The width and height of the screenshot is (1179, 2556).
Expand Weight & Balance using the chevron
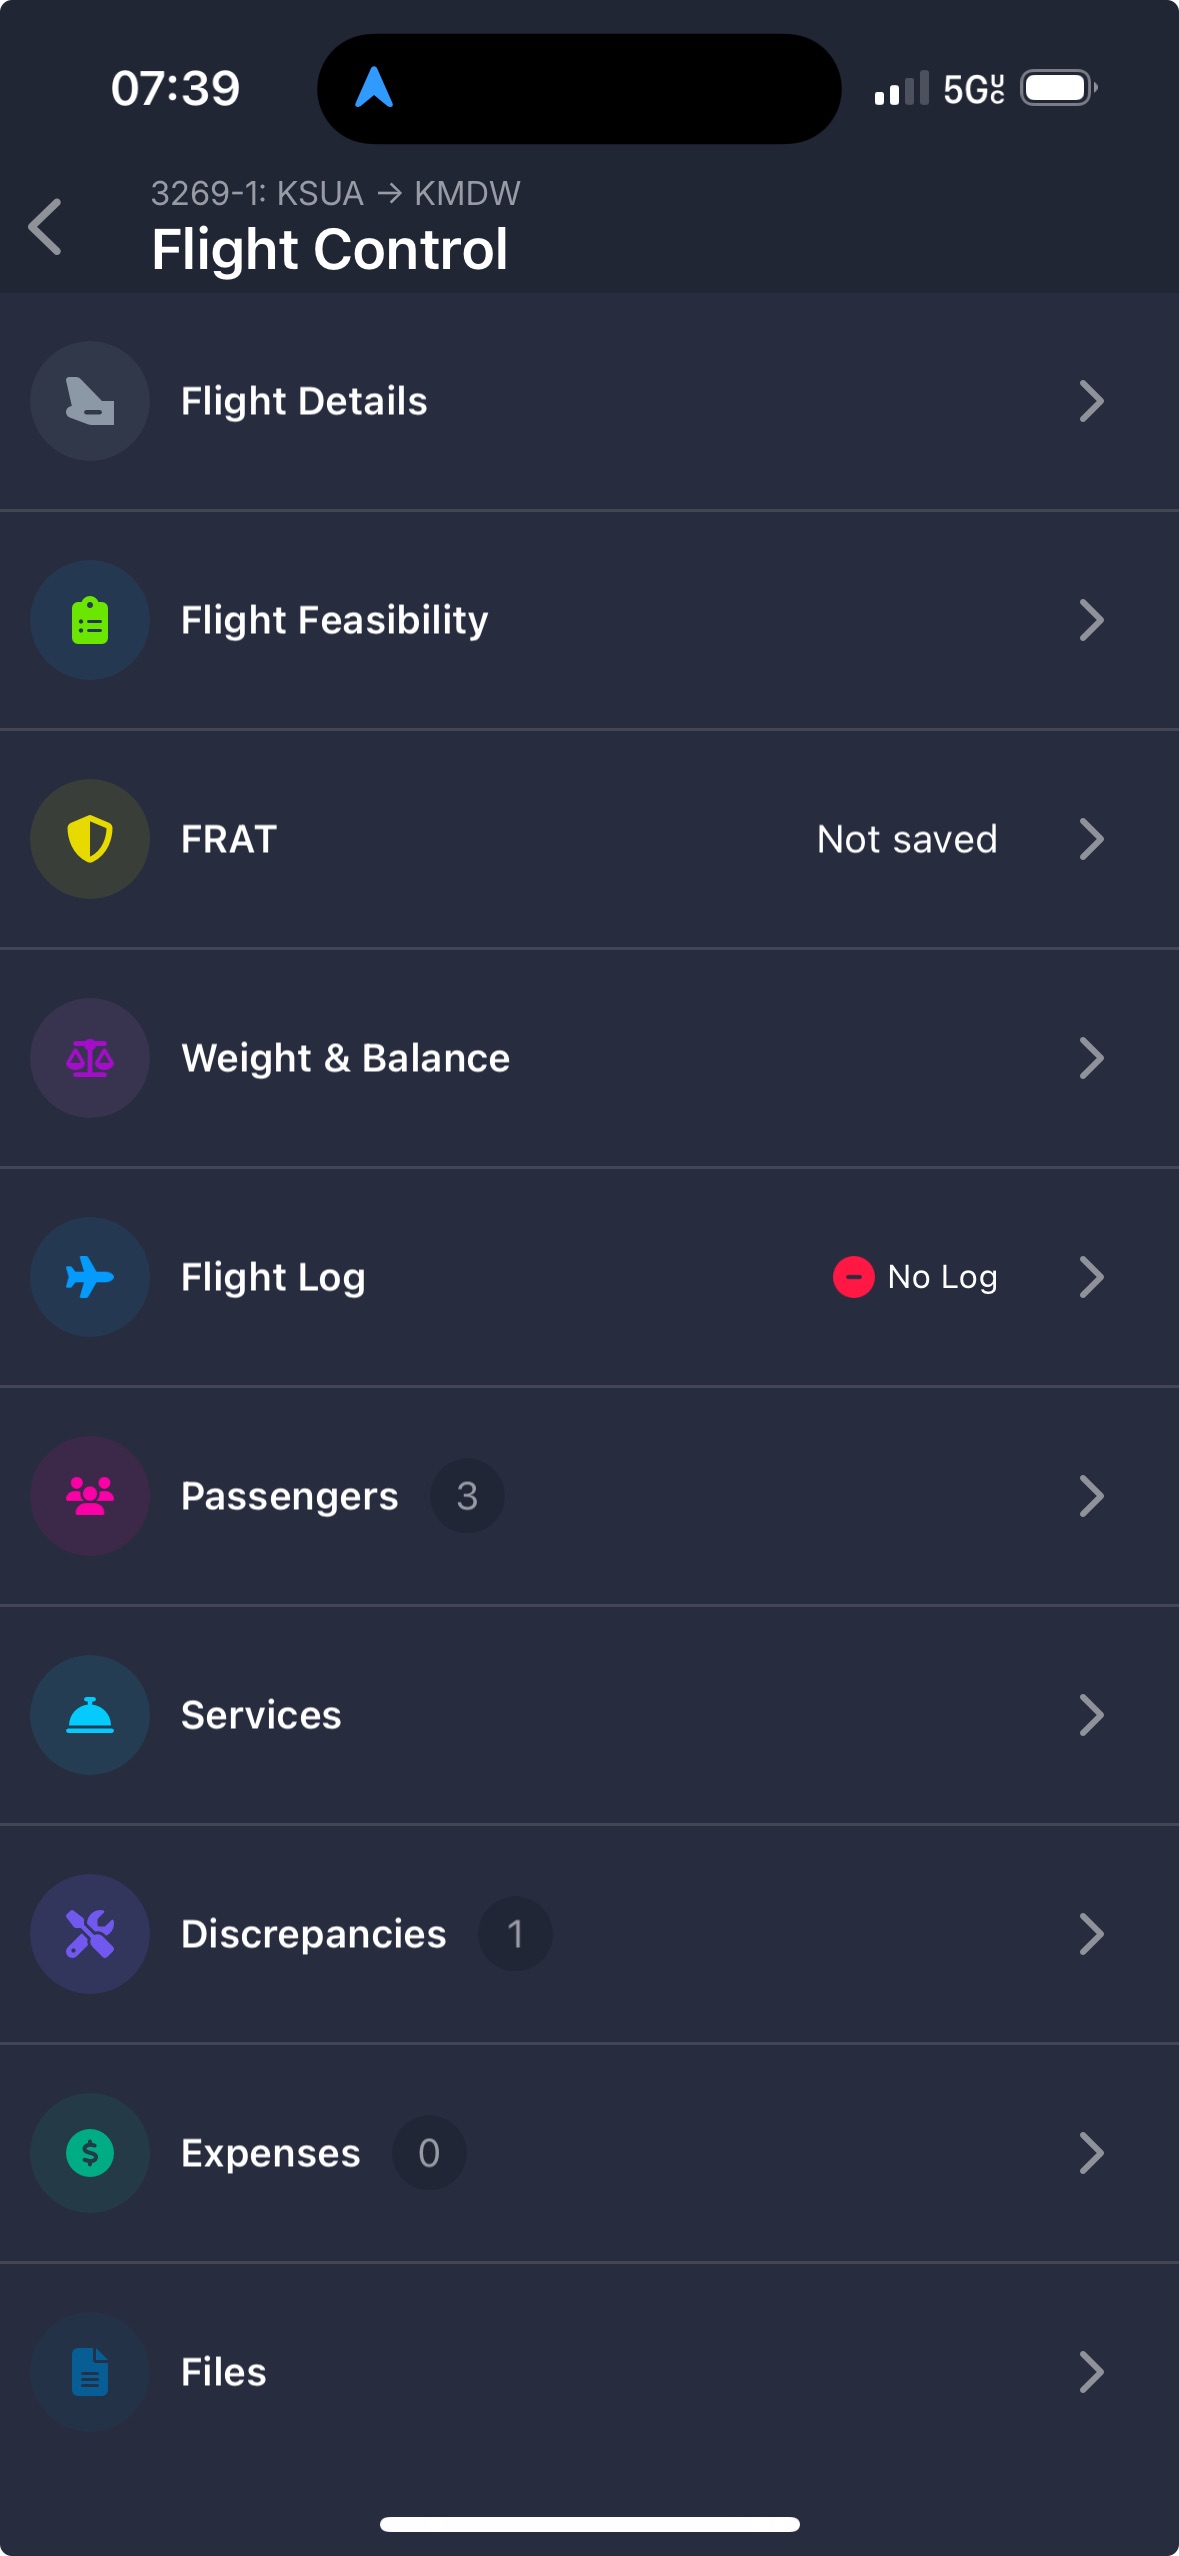1091,1058
